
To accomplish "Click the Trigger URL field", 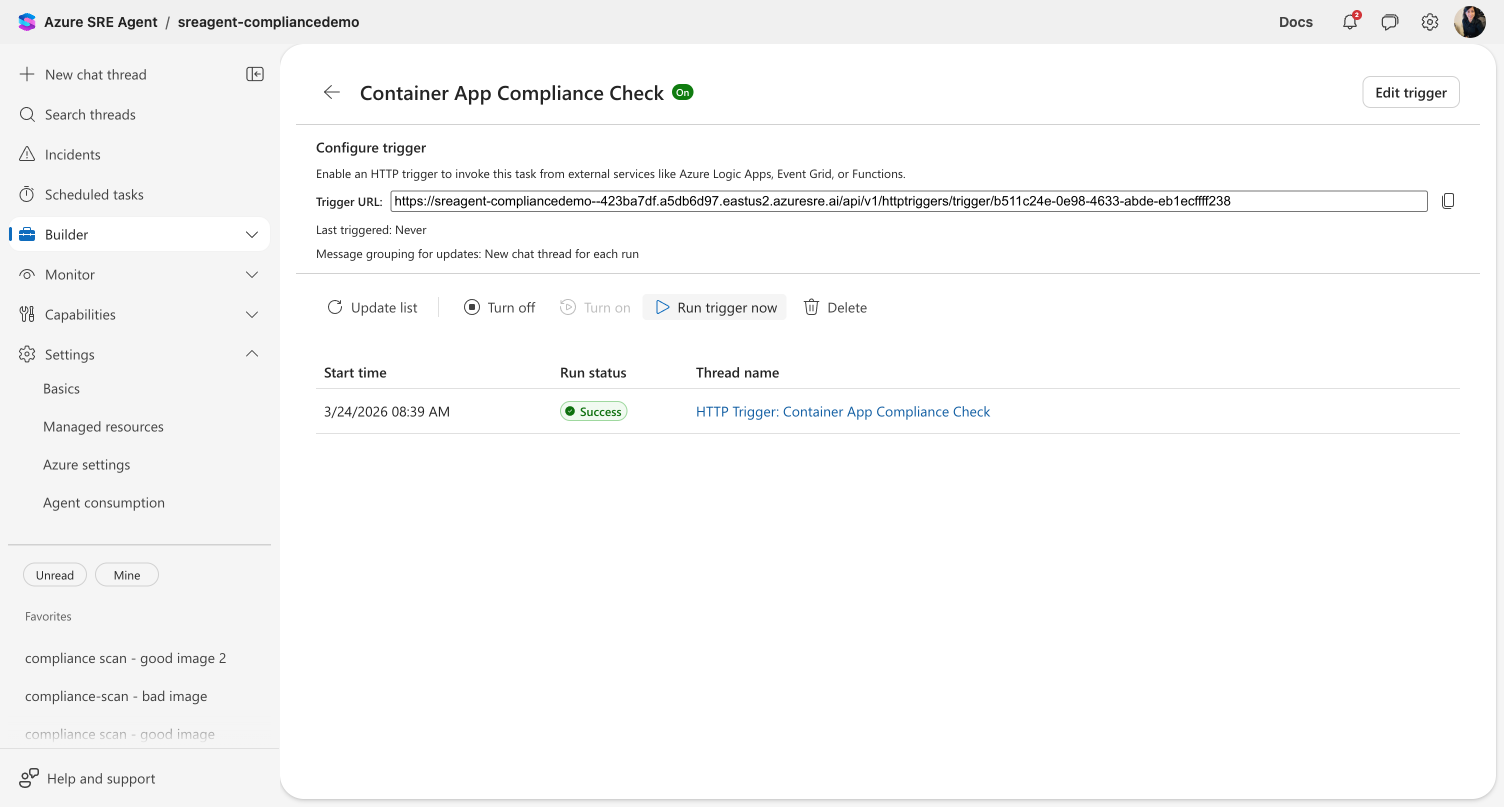I will tap(909, 201).
